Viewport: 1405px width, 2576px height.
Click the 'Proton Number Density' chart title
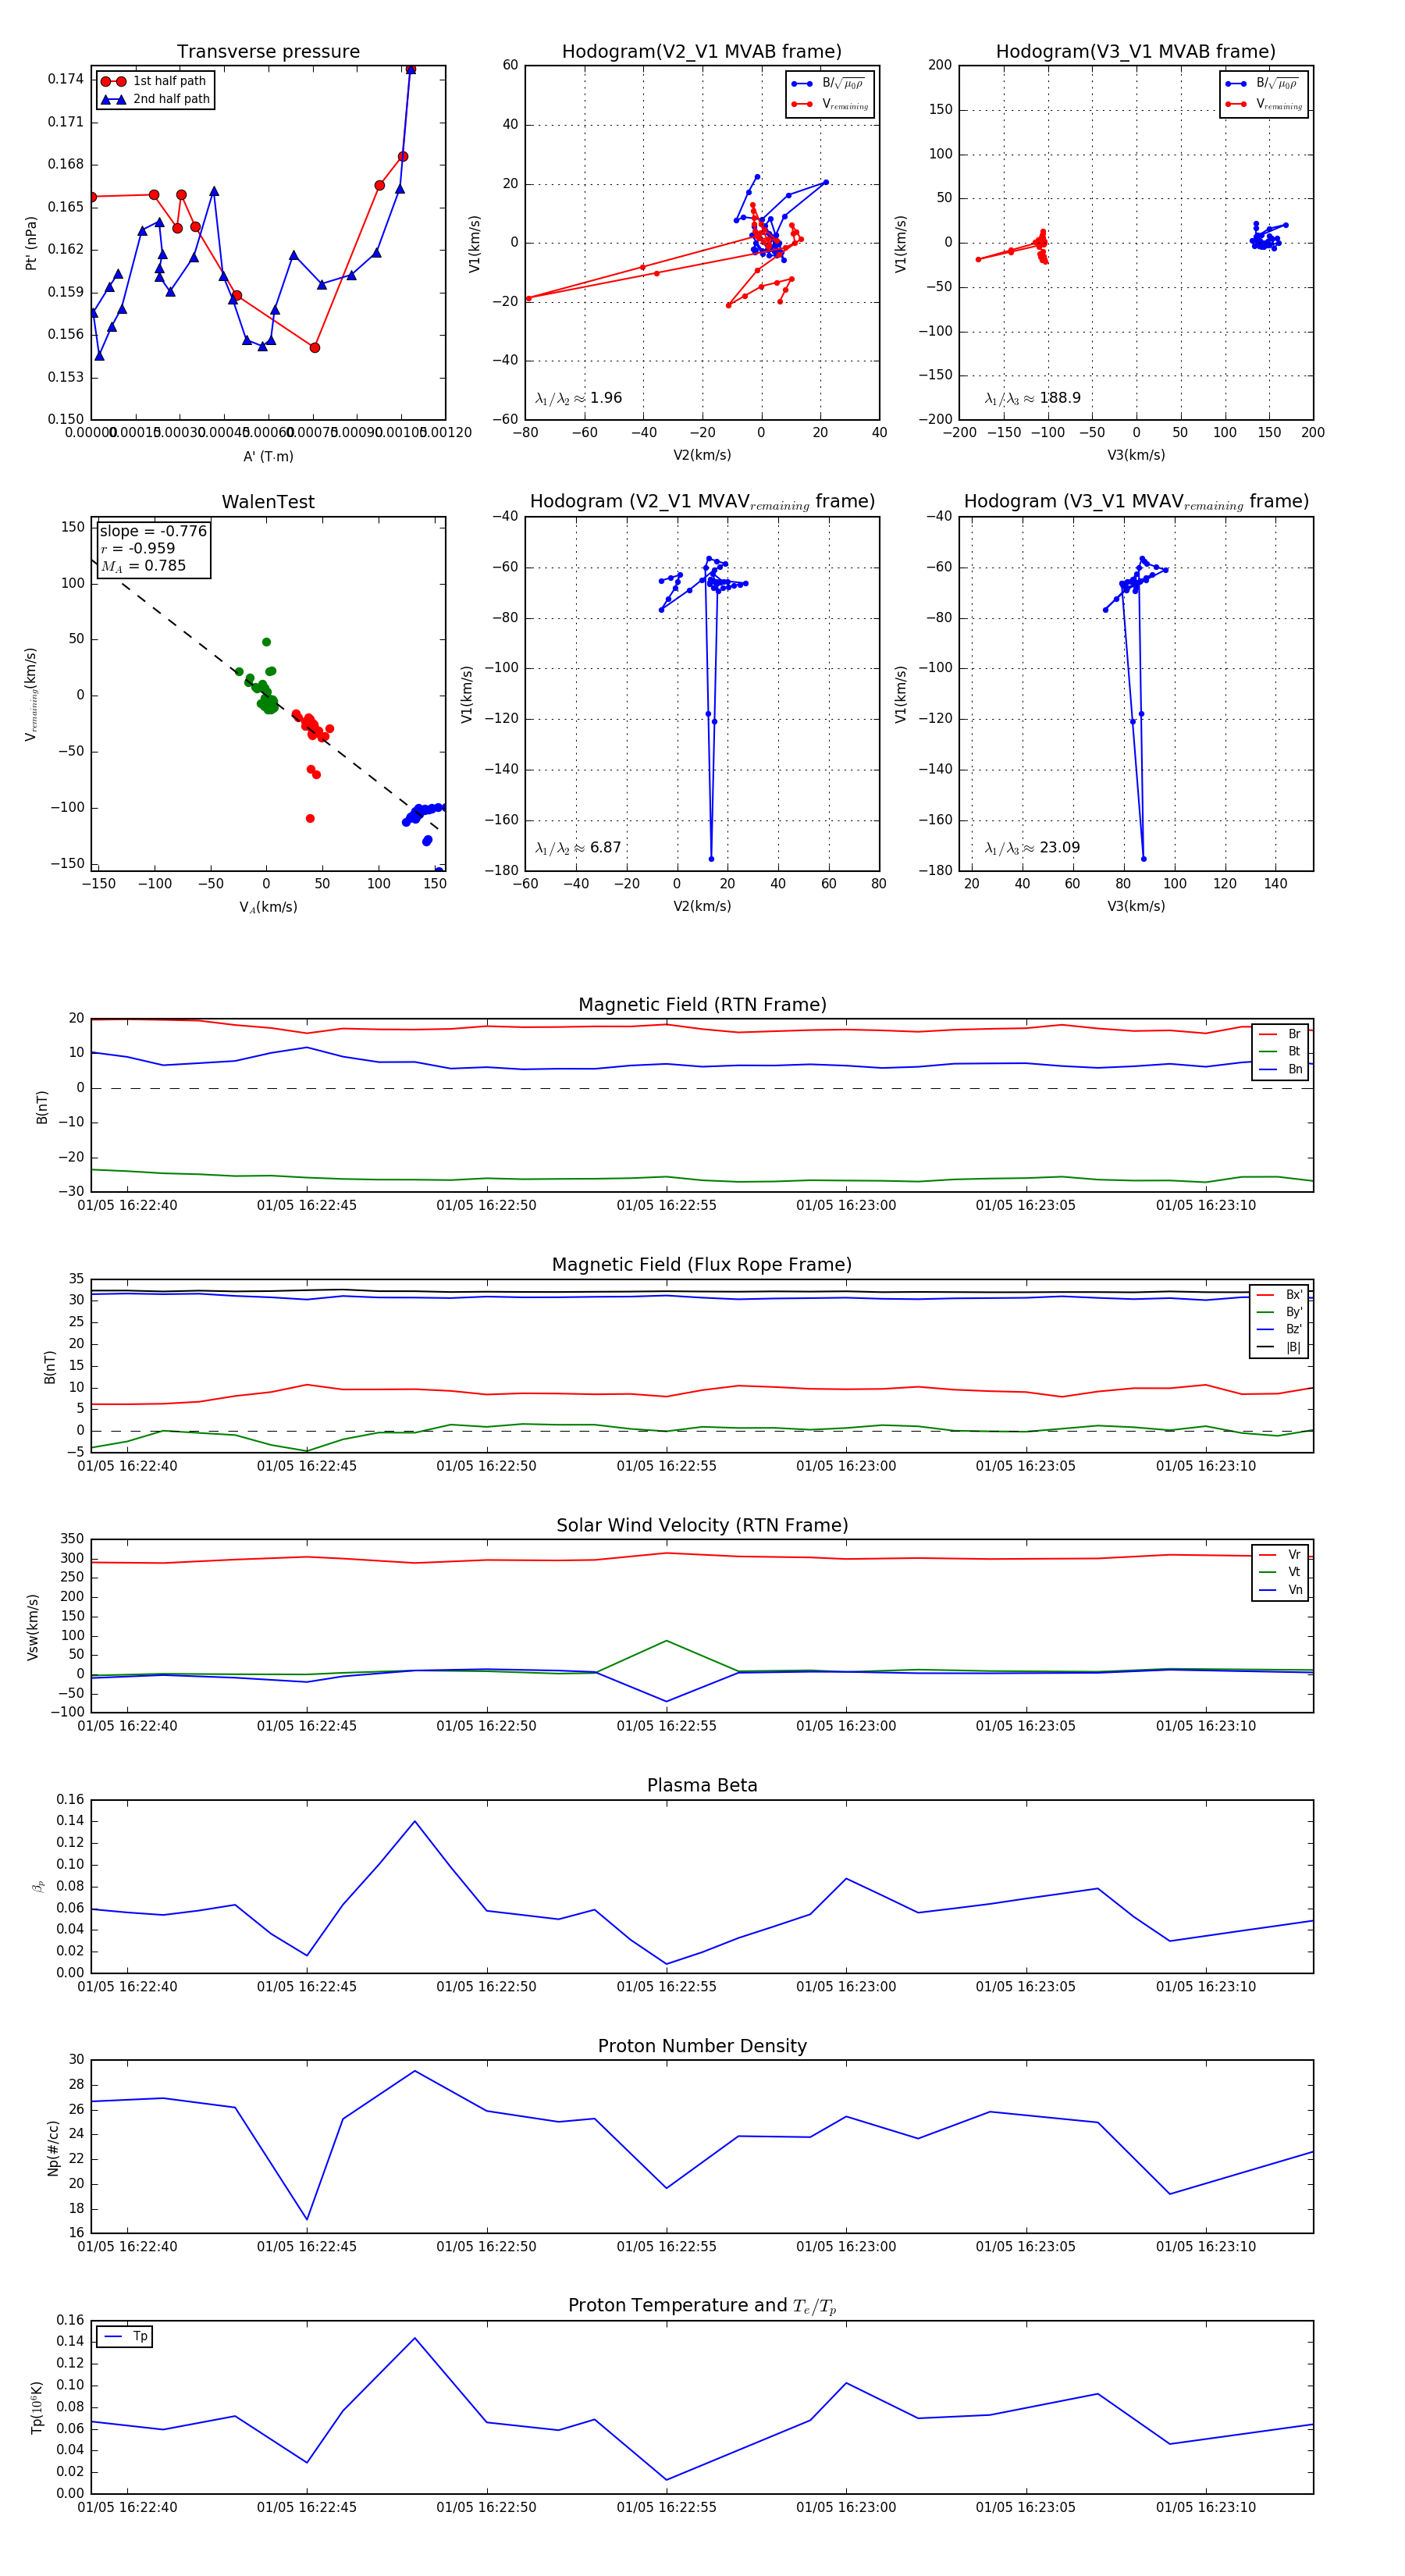tap(702, 2045)
